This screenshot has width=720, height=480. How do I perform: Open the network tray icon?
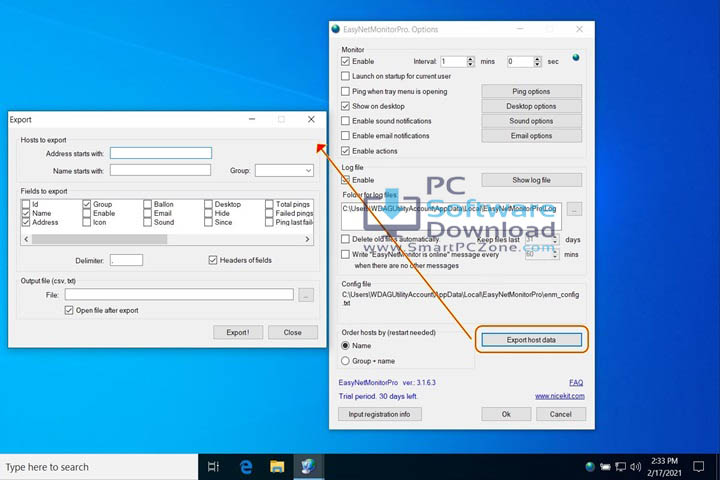click(620, 467)
